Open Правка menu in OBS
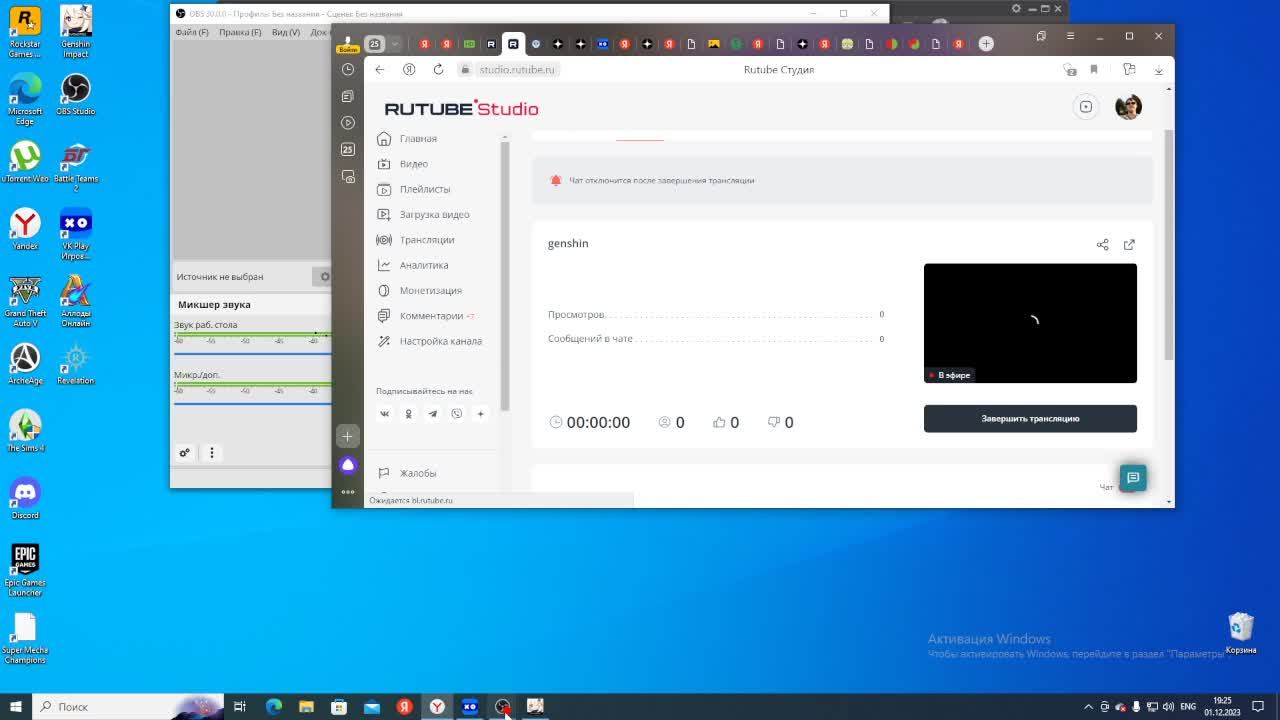The image size is (1280, 720). click(x=240, y=32)
